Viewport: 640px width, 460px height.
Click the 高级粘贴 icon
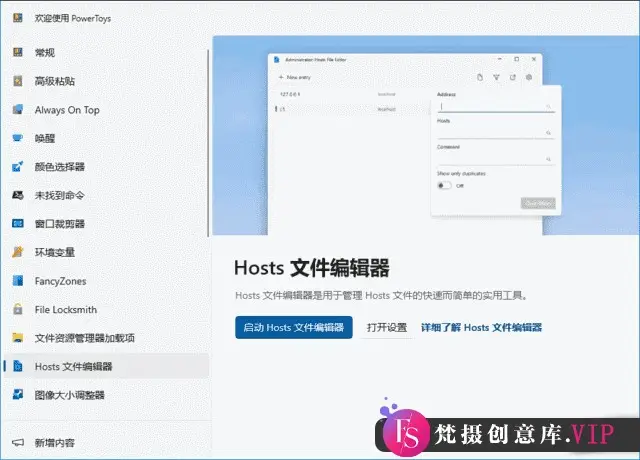(18, 81)
